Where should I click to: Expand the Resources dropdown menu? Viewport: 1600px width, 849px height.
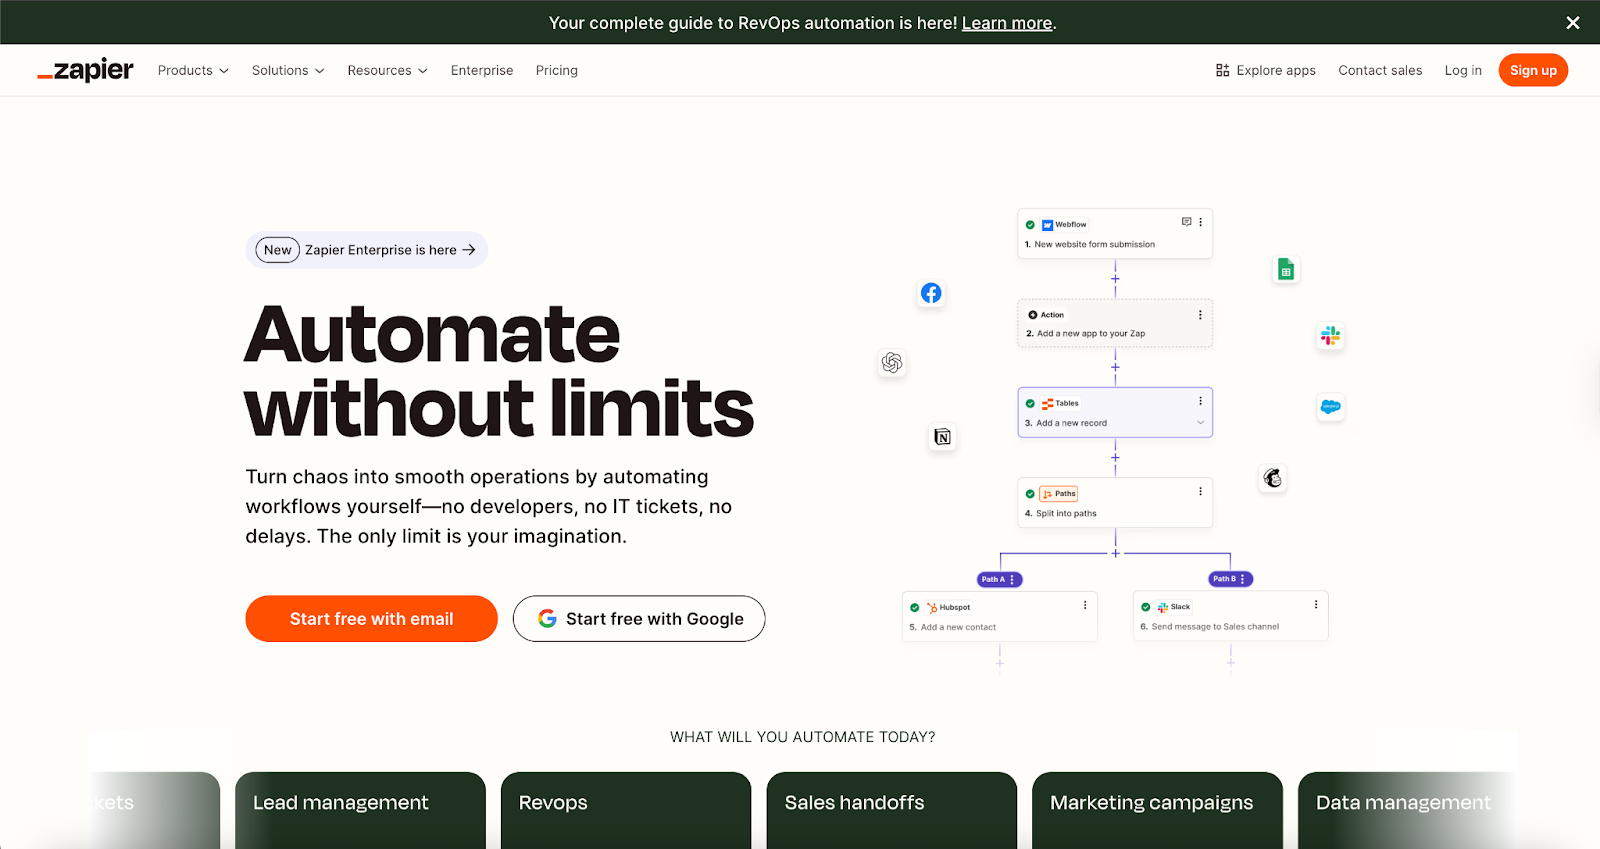(388, 70)
